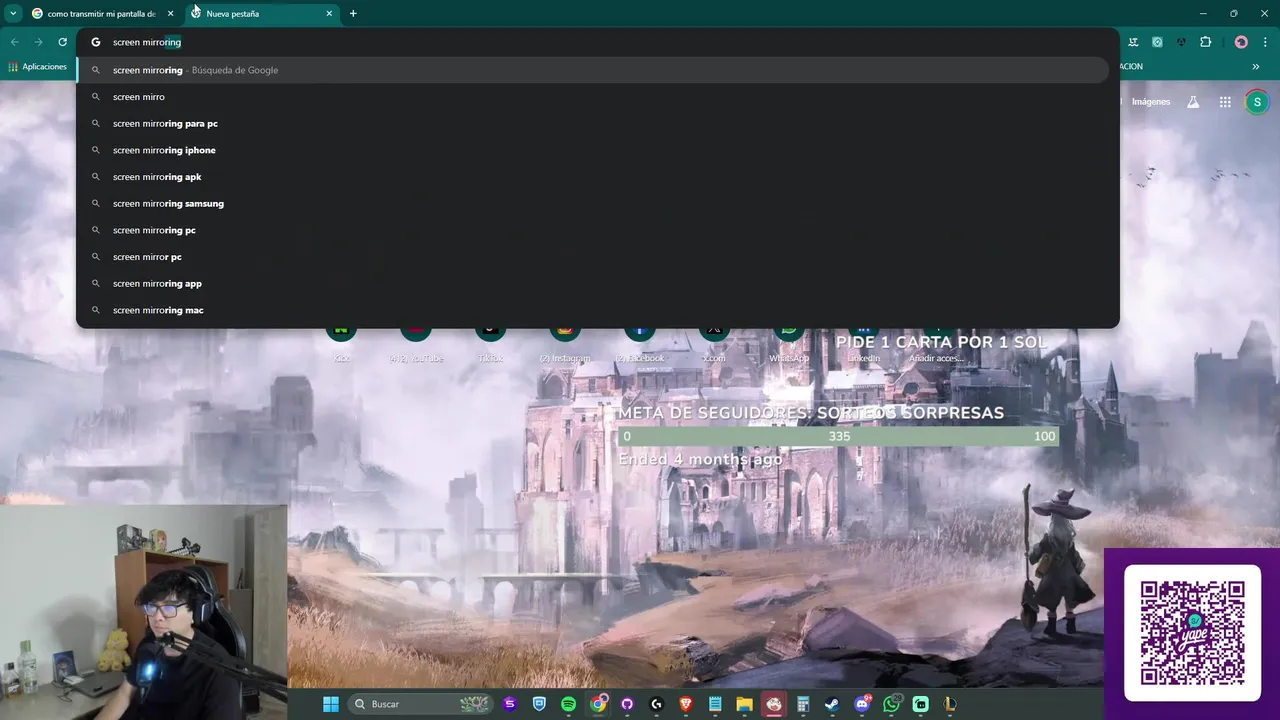Screen dimensions: 1280x720
Task: Open Chrome three-dot menu
Action: 1265,42
